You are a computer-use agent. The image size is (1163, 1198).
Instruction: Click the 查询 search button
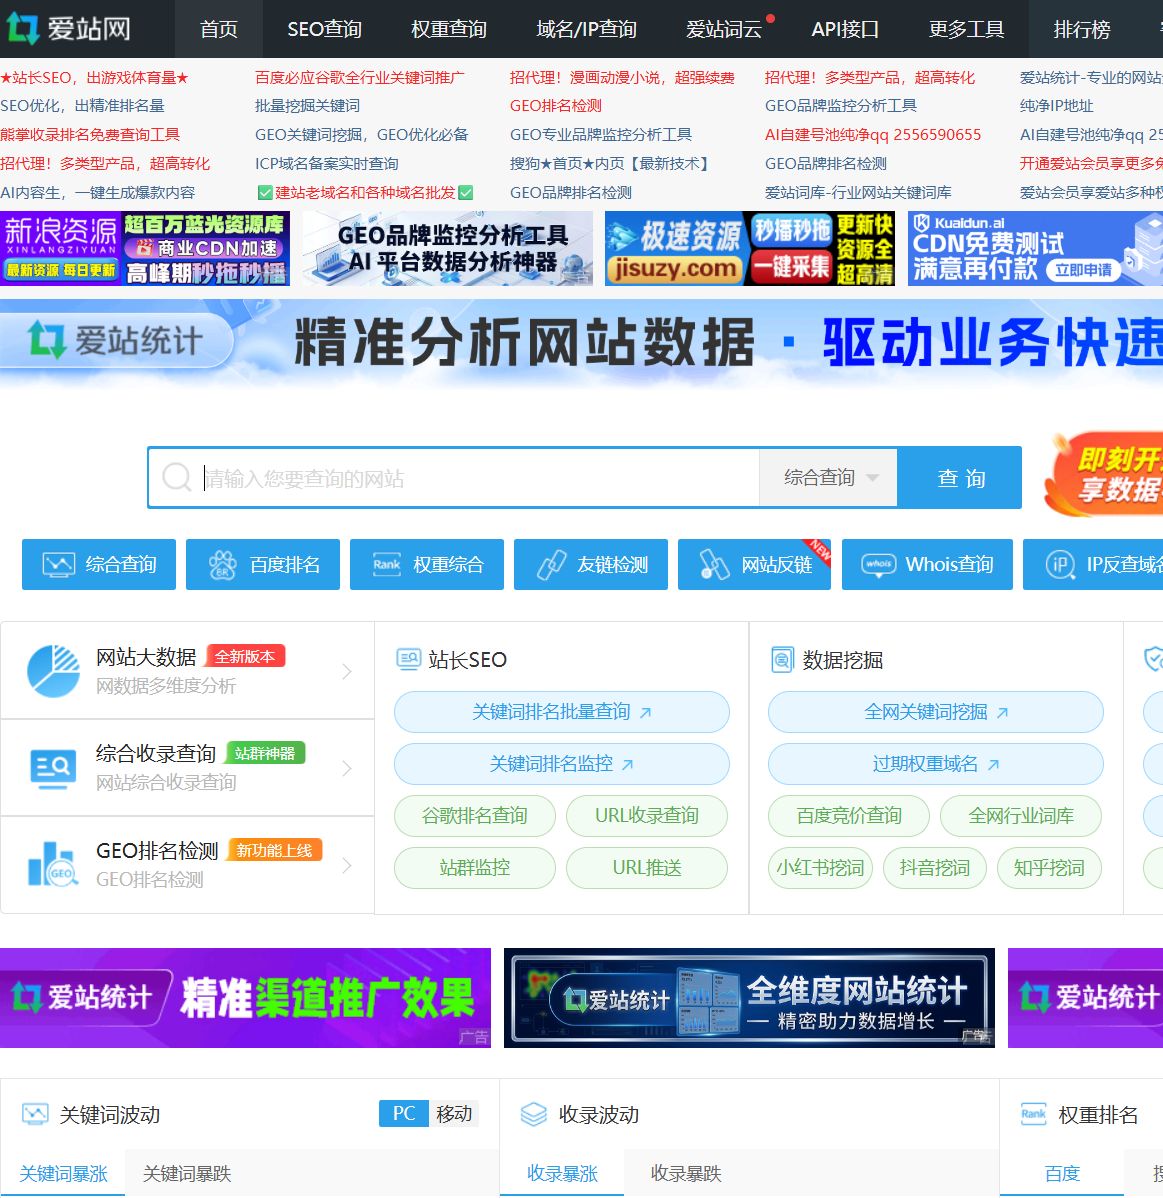click(x=960, y=478)
